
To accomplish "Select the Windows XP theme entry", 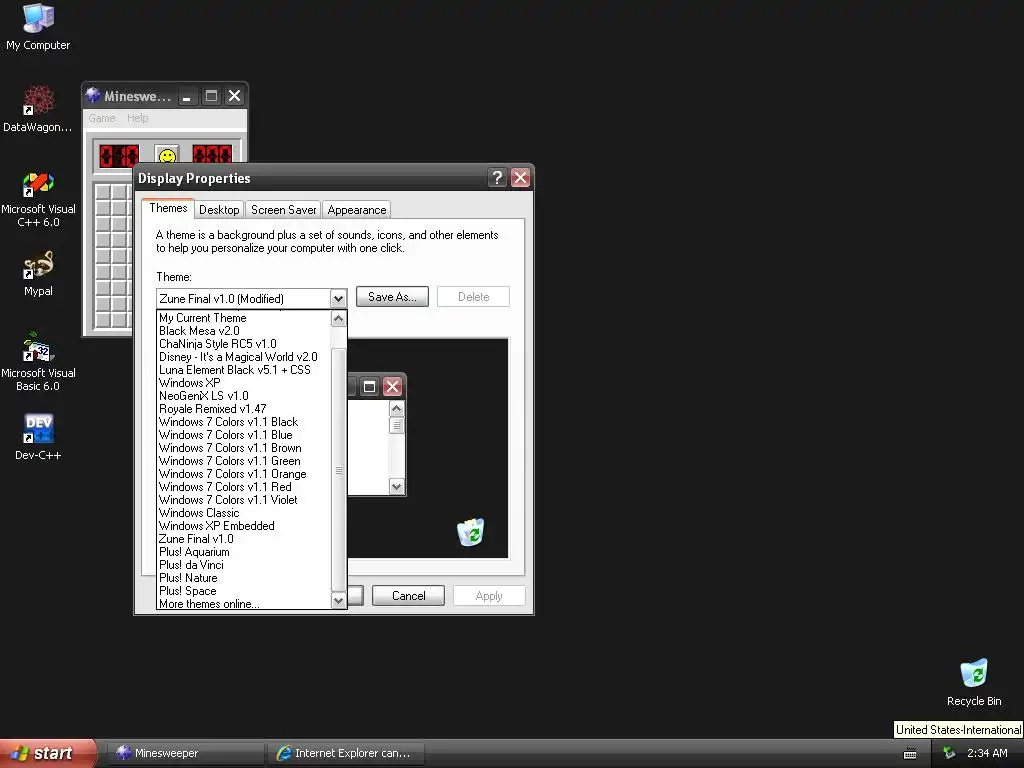I will click(244, 383).
